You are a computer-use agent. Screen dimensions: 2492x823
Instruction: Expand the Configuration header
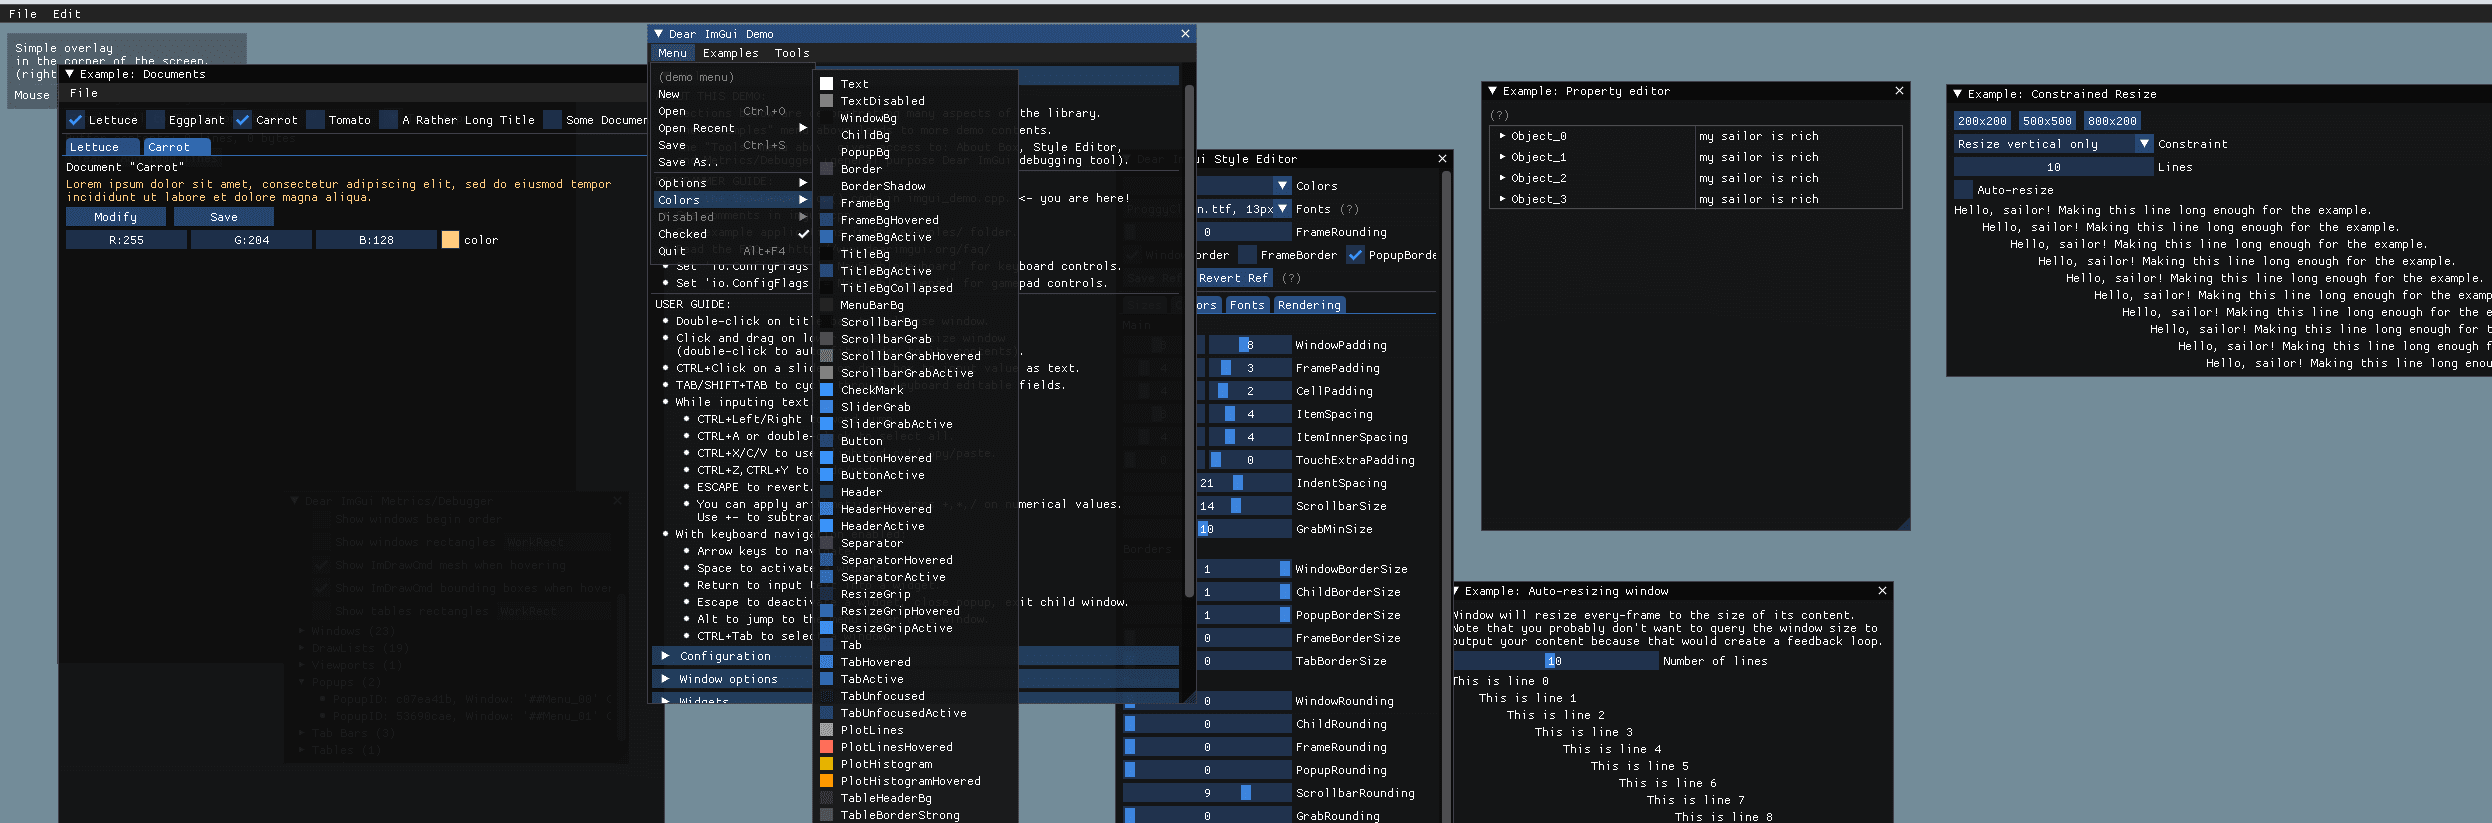click(x=733, y=656)
